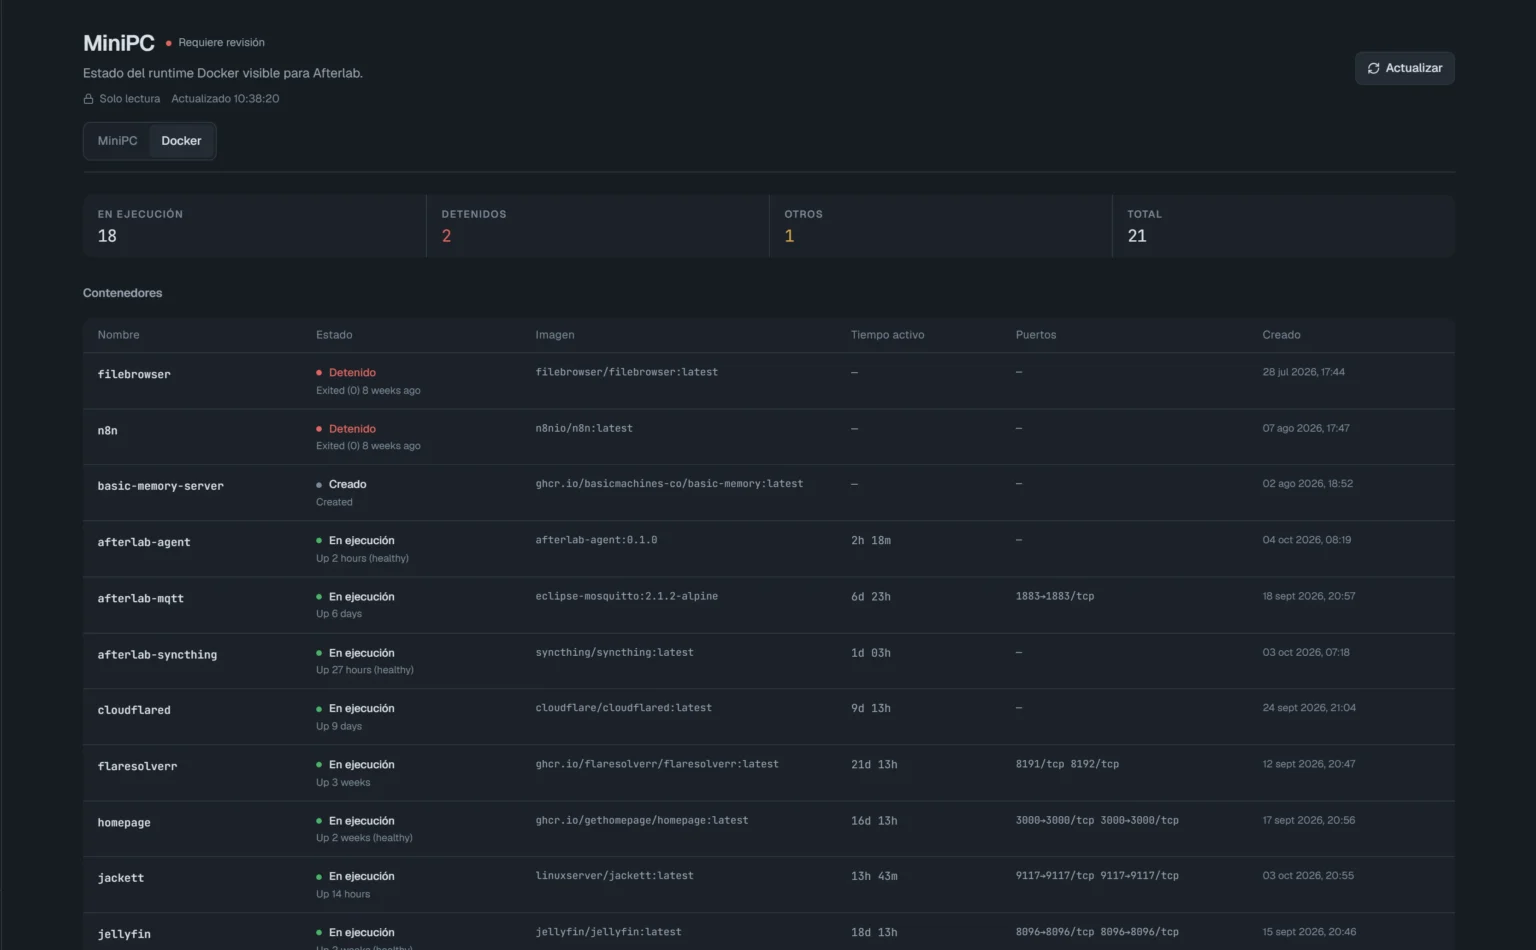Image resolution: width=1536 pixels, height=950 pixels.
Task: Click the Detenidos count 2
Action: point(446,236)
